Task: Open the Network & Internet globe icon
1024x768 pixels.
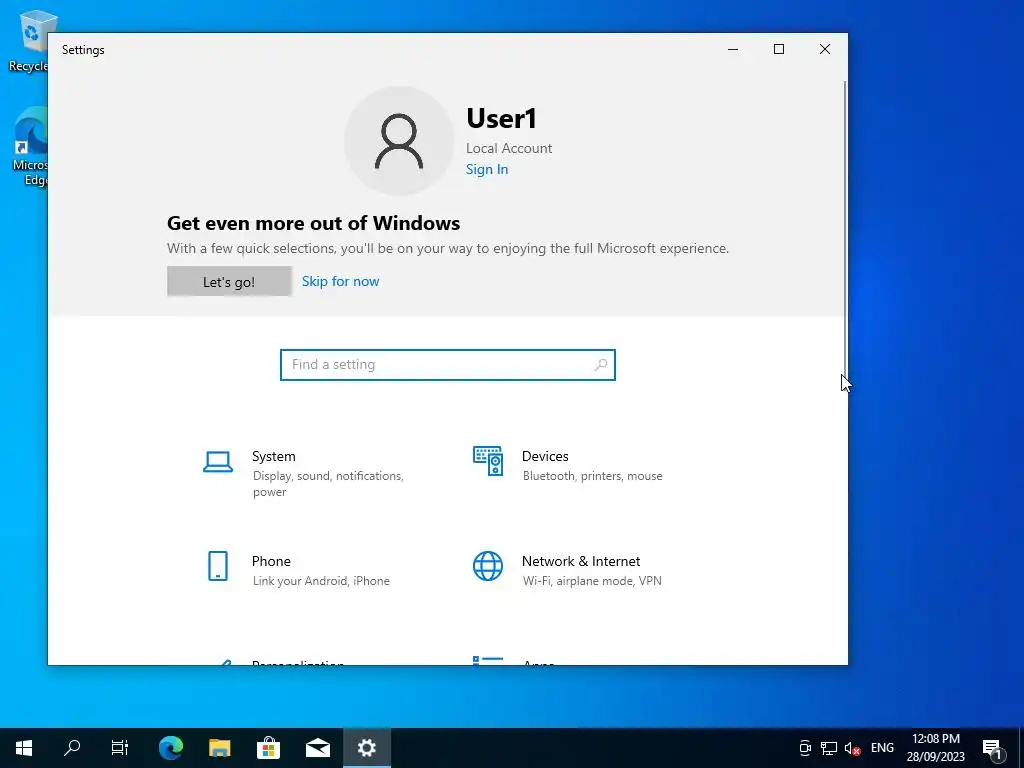Action: [x=488, y=566]
